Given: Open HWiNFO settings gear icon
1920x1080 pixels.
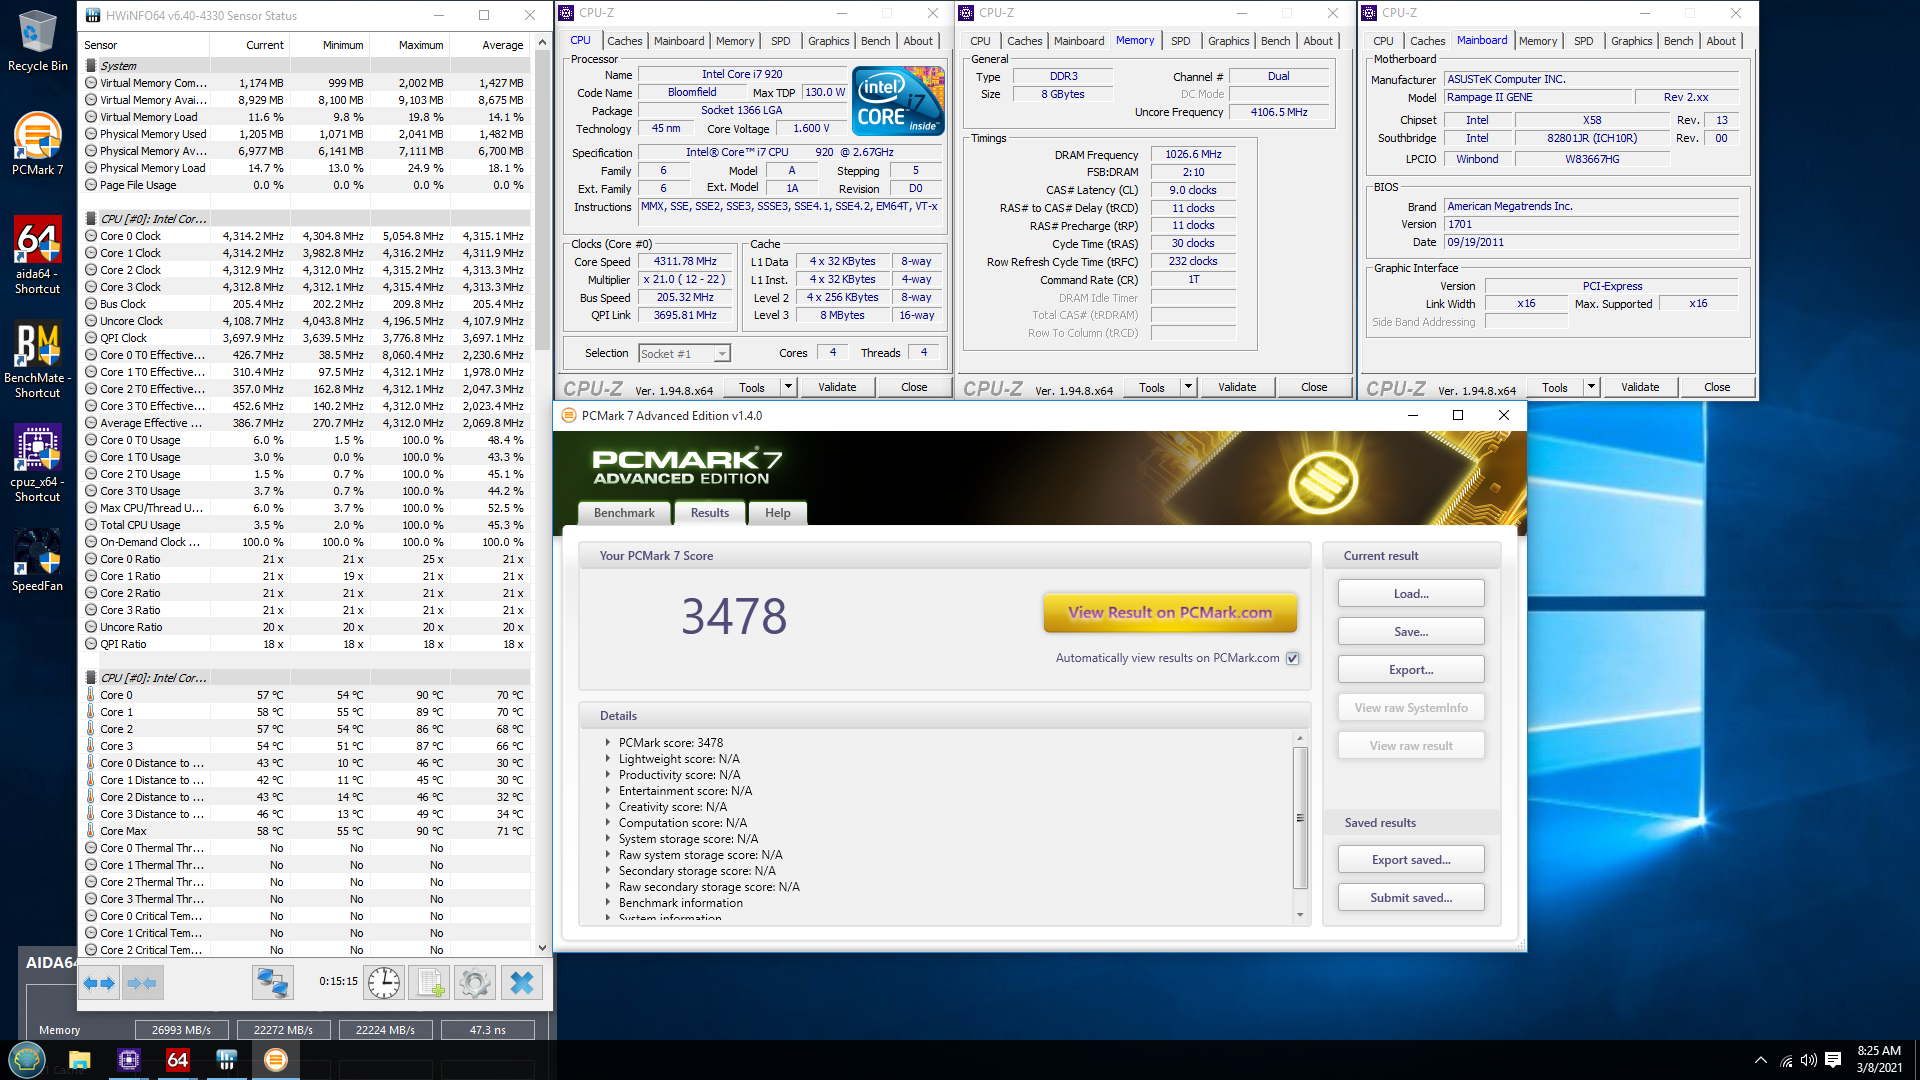Looking at the screenshot, I should (x=475, y=983).
